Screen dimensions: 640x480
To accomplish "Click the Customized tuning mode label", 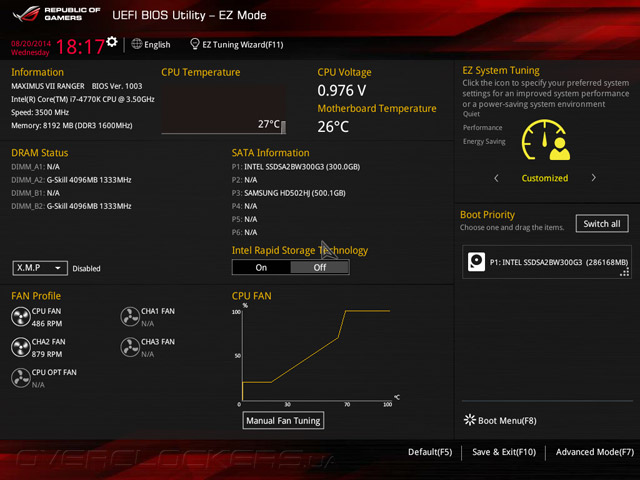I will 545,178.
